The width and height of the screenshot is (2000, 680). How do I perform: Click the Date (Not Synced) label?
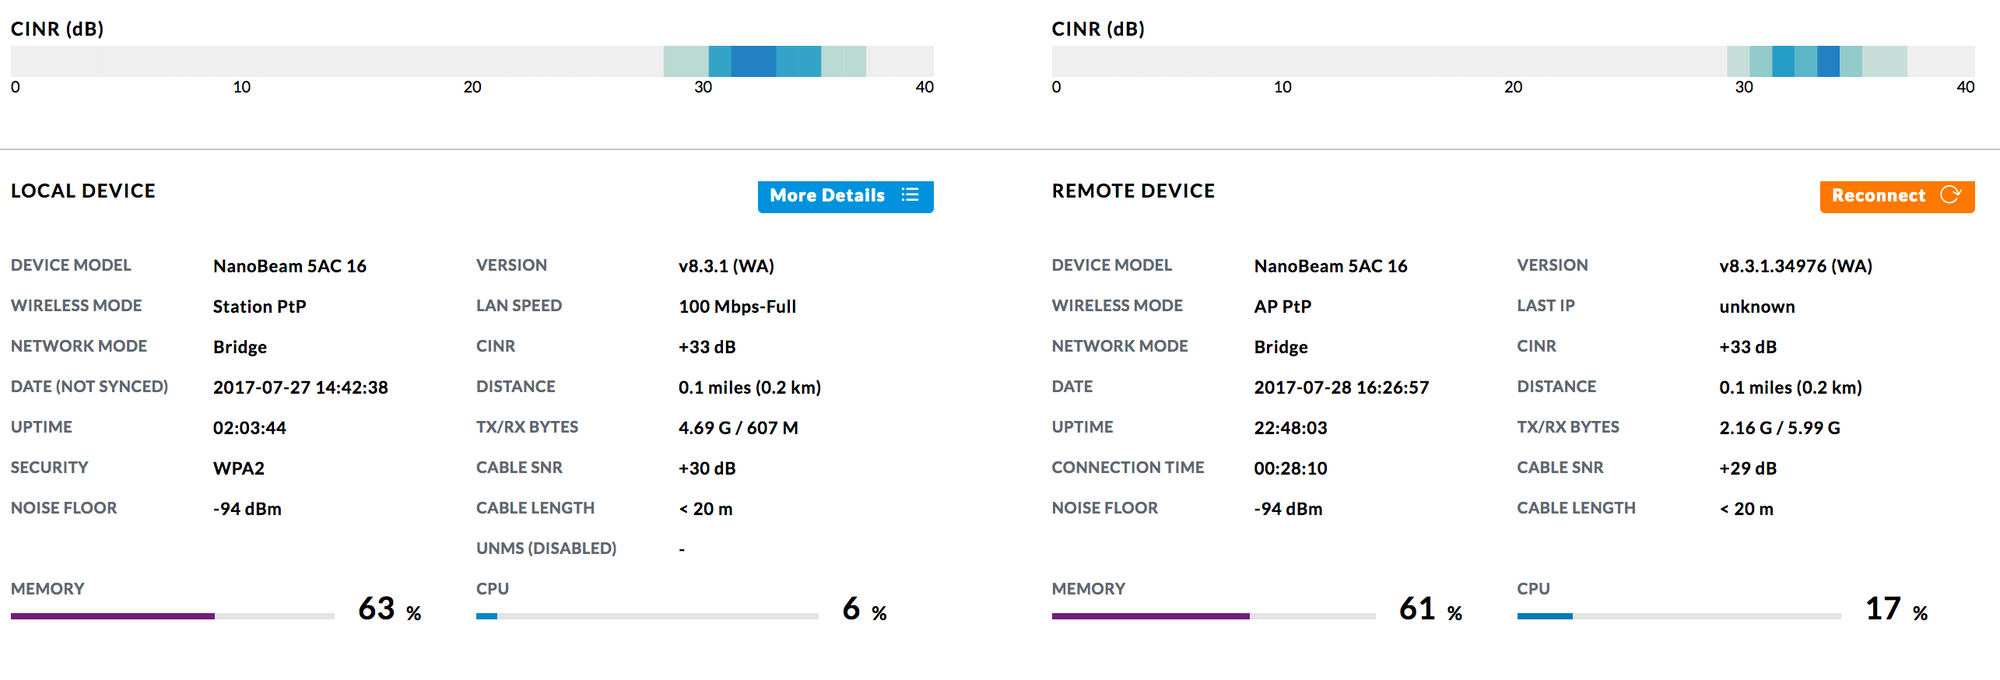(x=89, y=386)
